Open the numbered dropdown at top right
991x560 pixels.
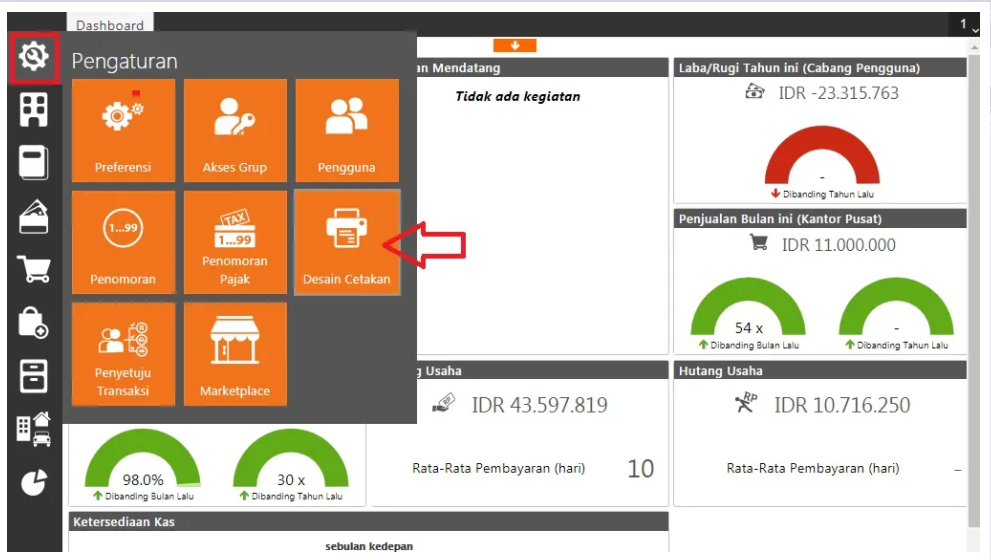click(969, 25)
